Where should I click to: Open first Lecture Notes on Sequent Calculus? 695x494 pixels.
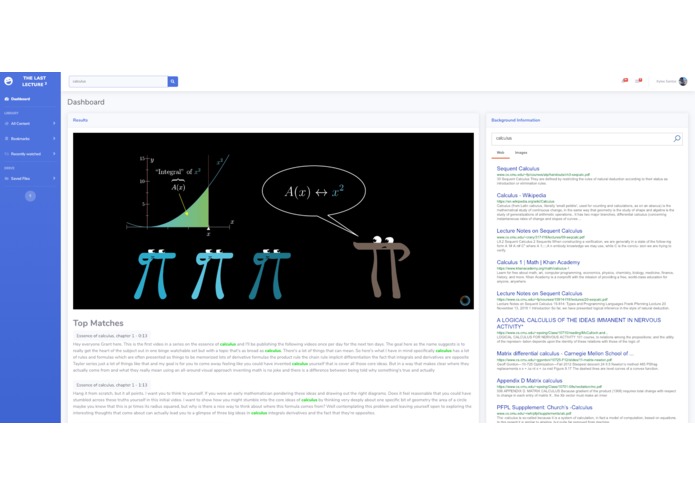click(x=539, y=231)
